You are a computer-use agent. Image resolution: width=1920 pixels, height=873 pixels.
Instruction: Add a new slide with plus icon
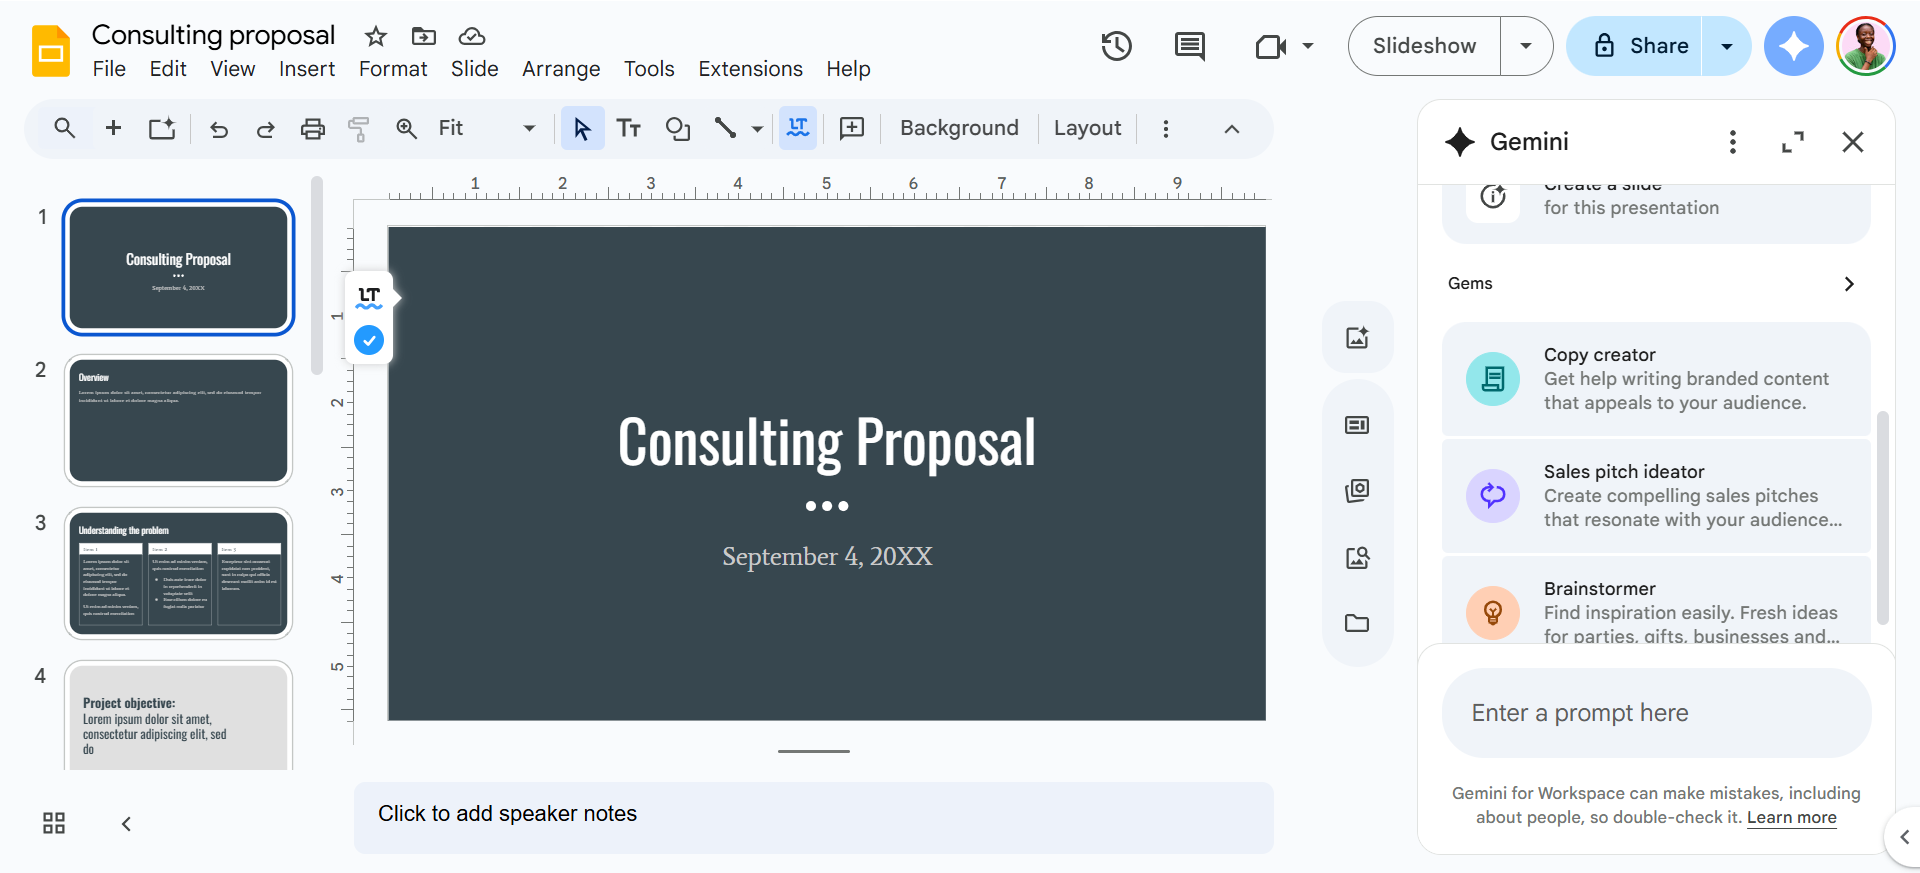[114, 128]
